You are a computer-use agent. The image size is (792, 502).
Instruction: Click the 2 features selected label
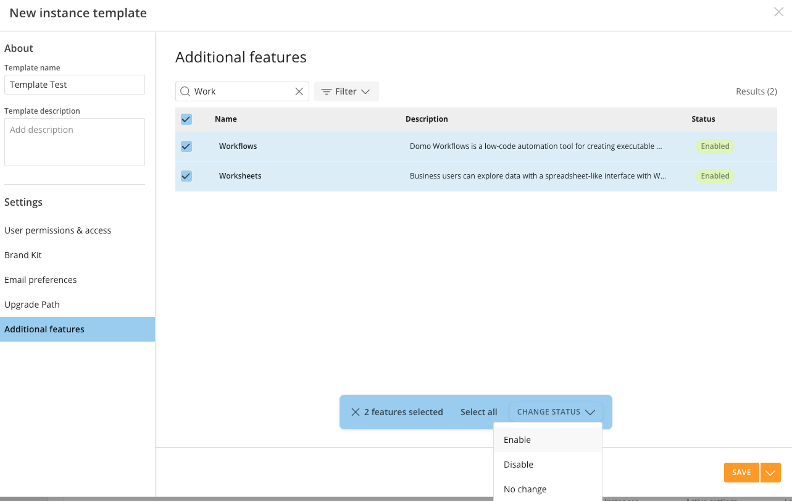coord(404,412)
